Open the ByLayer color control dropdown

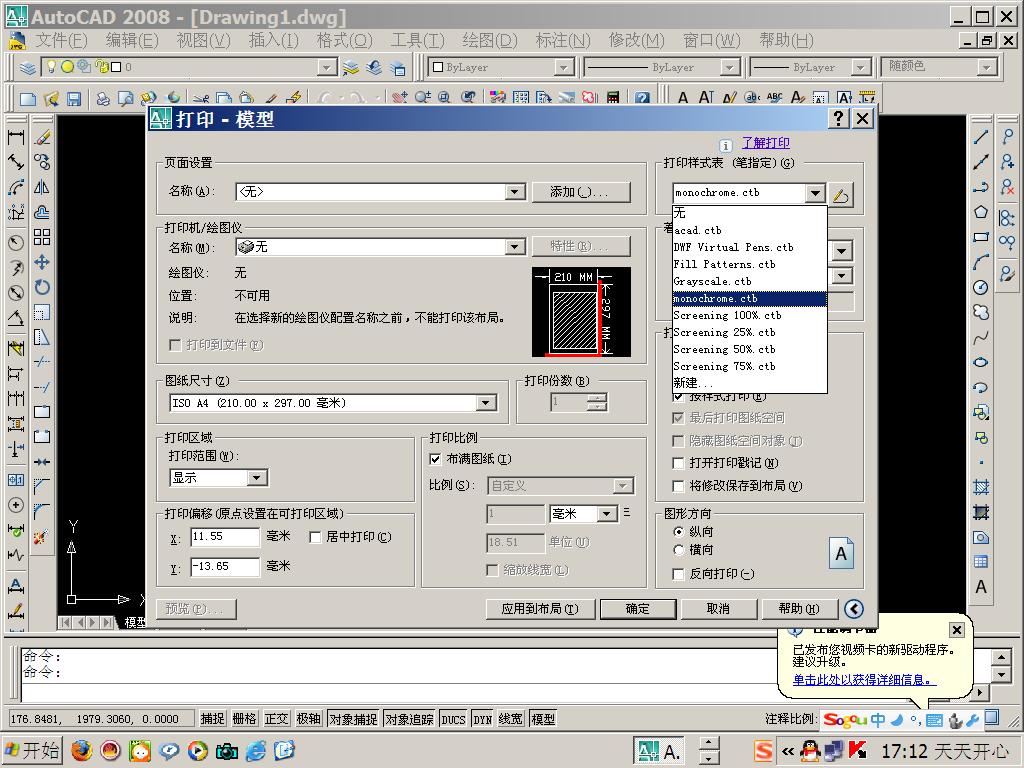click(x=563, y=67)
